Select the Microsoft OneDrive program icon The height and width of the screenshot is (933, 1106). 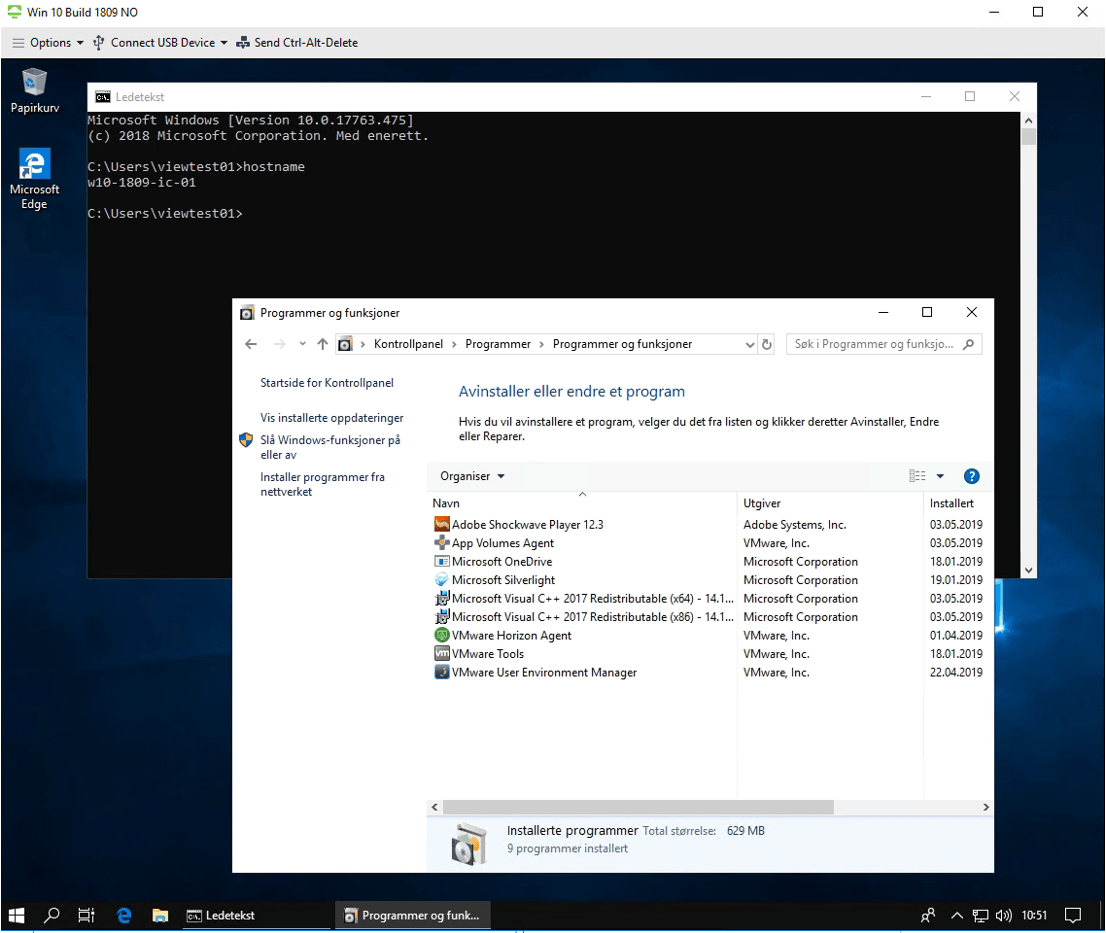(x=442, y=561)
